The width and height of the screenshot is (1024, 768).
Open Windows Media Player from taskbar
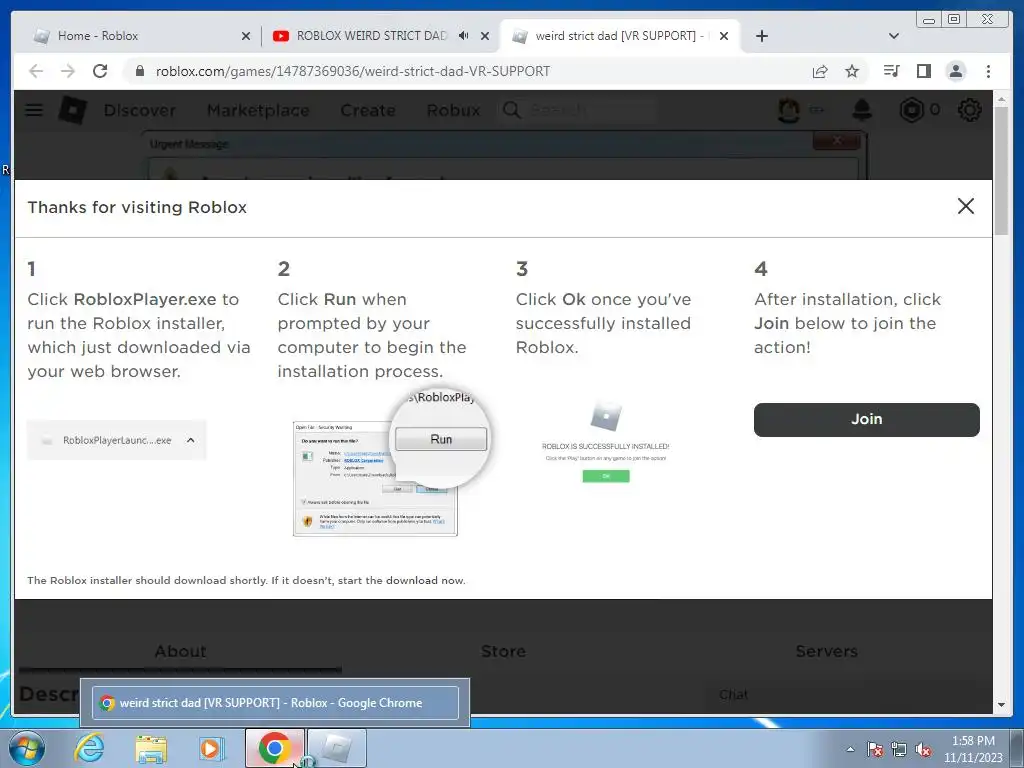tap(211, 748)
